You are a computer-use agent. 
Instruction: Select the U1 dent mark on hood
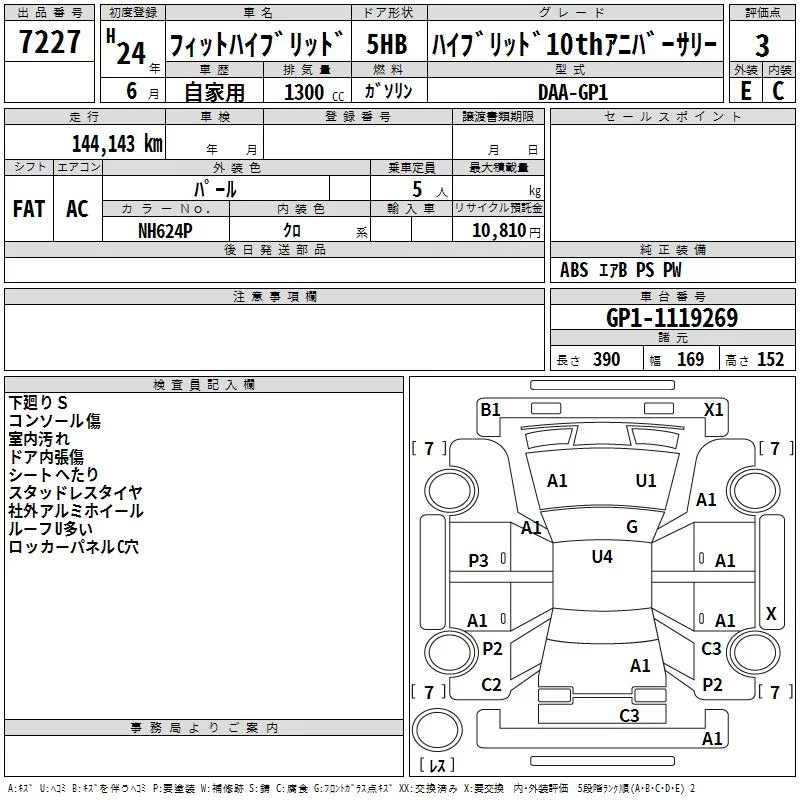[646, 481]
